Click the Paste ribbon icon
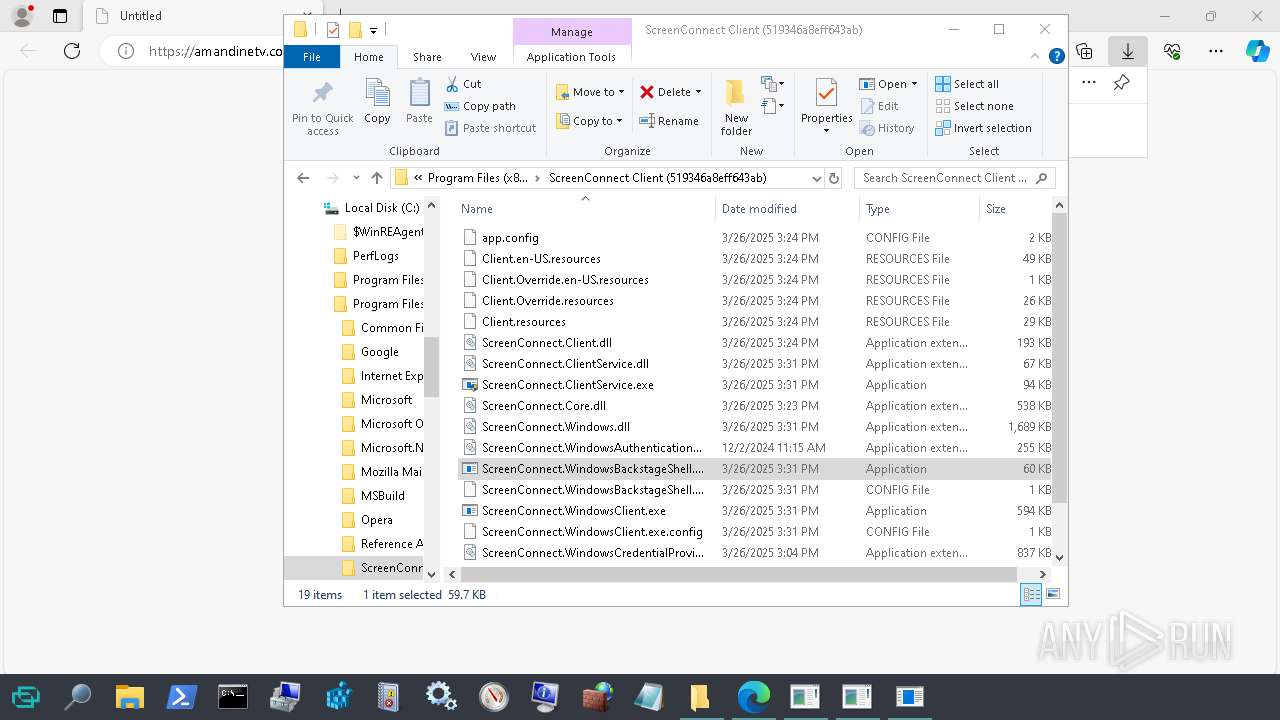This screenshot has height=720, width=1280. pyautogui.click(x=419, y=102)
